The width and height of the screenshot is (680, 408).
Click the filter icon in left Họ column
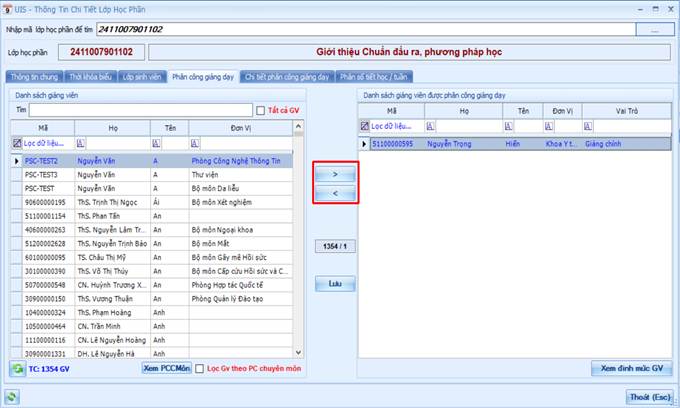81,143
